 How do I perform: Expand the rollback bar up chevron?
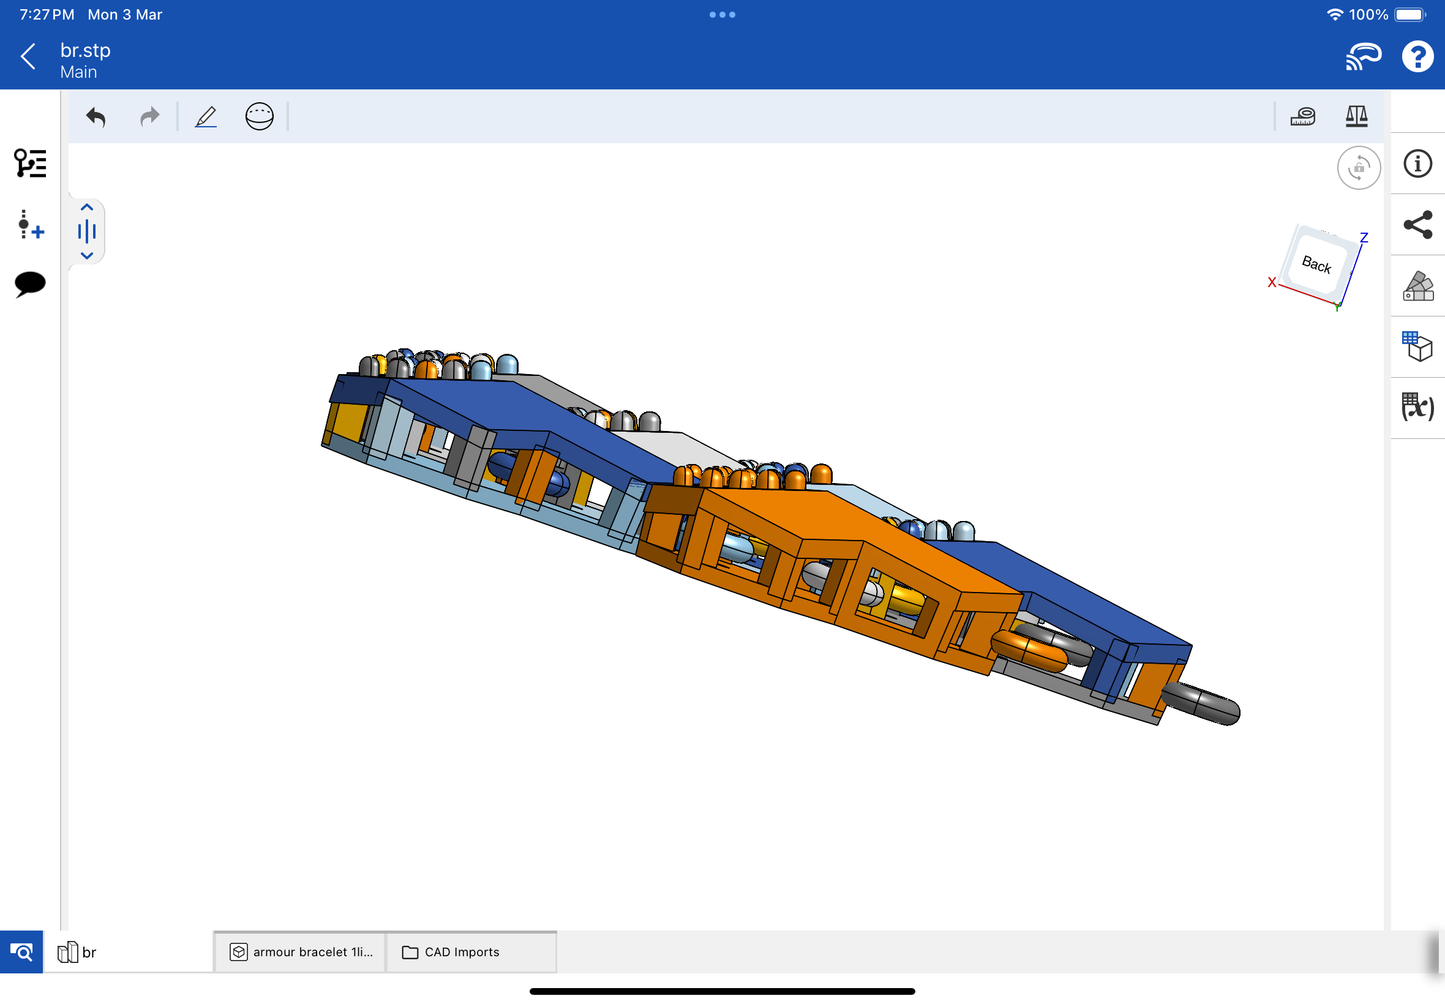[87, 208]
